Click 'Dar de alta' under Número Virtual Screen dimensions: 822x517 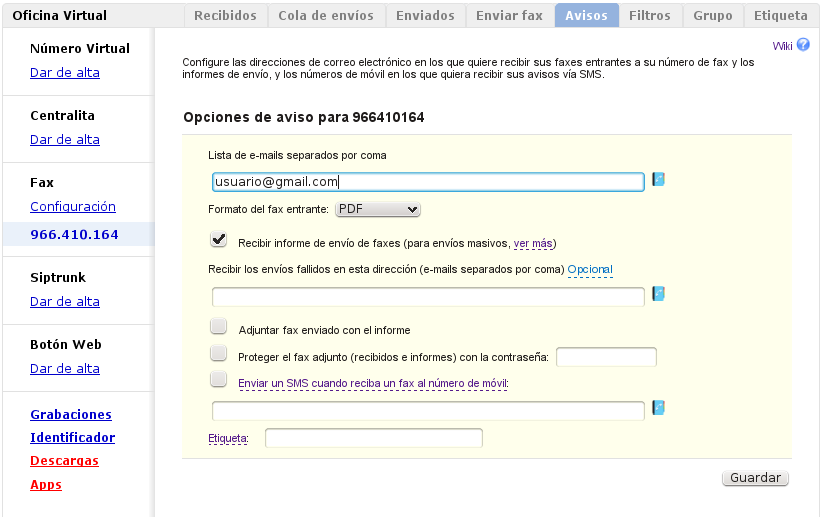(65, 73)
